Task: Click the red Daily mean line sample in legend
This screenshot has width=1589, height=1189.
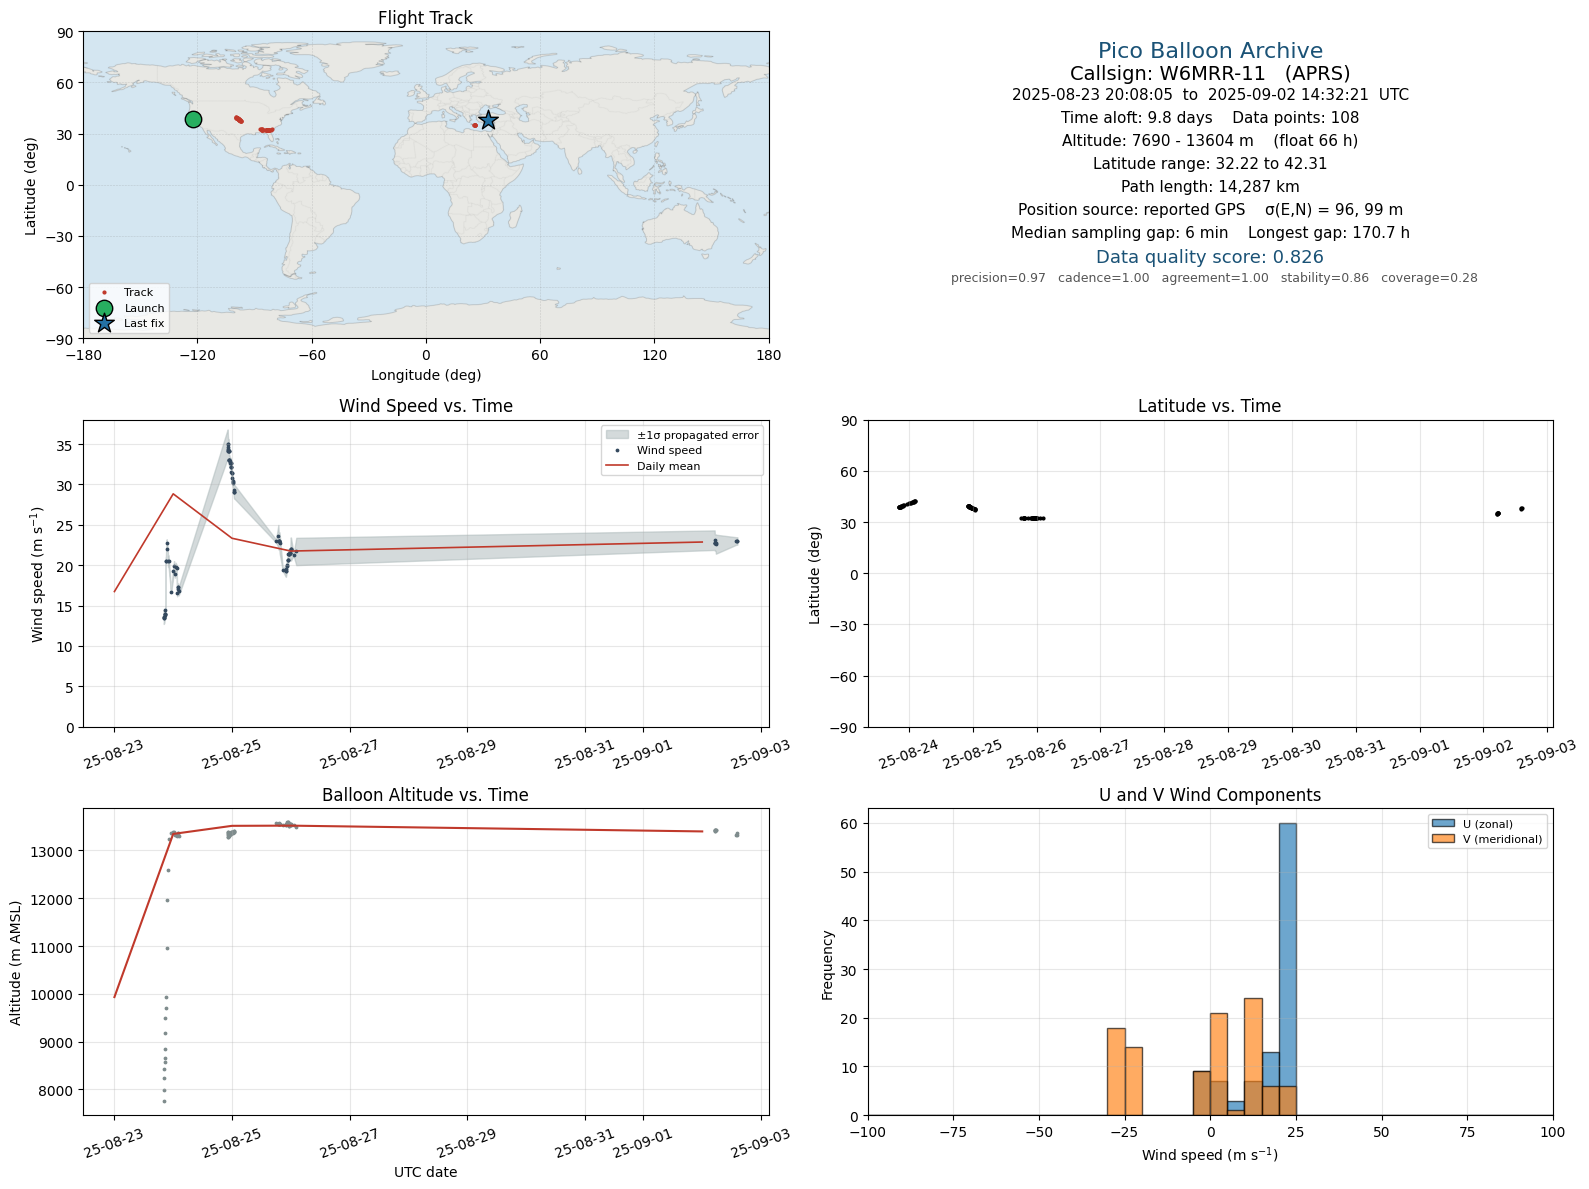Action: tap(617, 466)
